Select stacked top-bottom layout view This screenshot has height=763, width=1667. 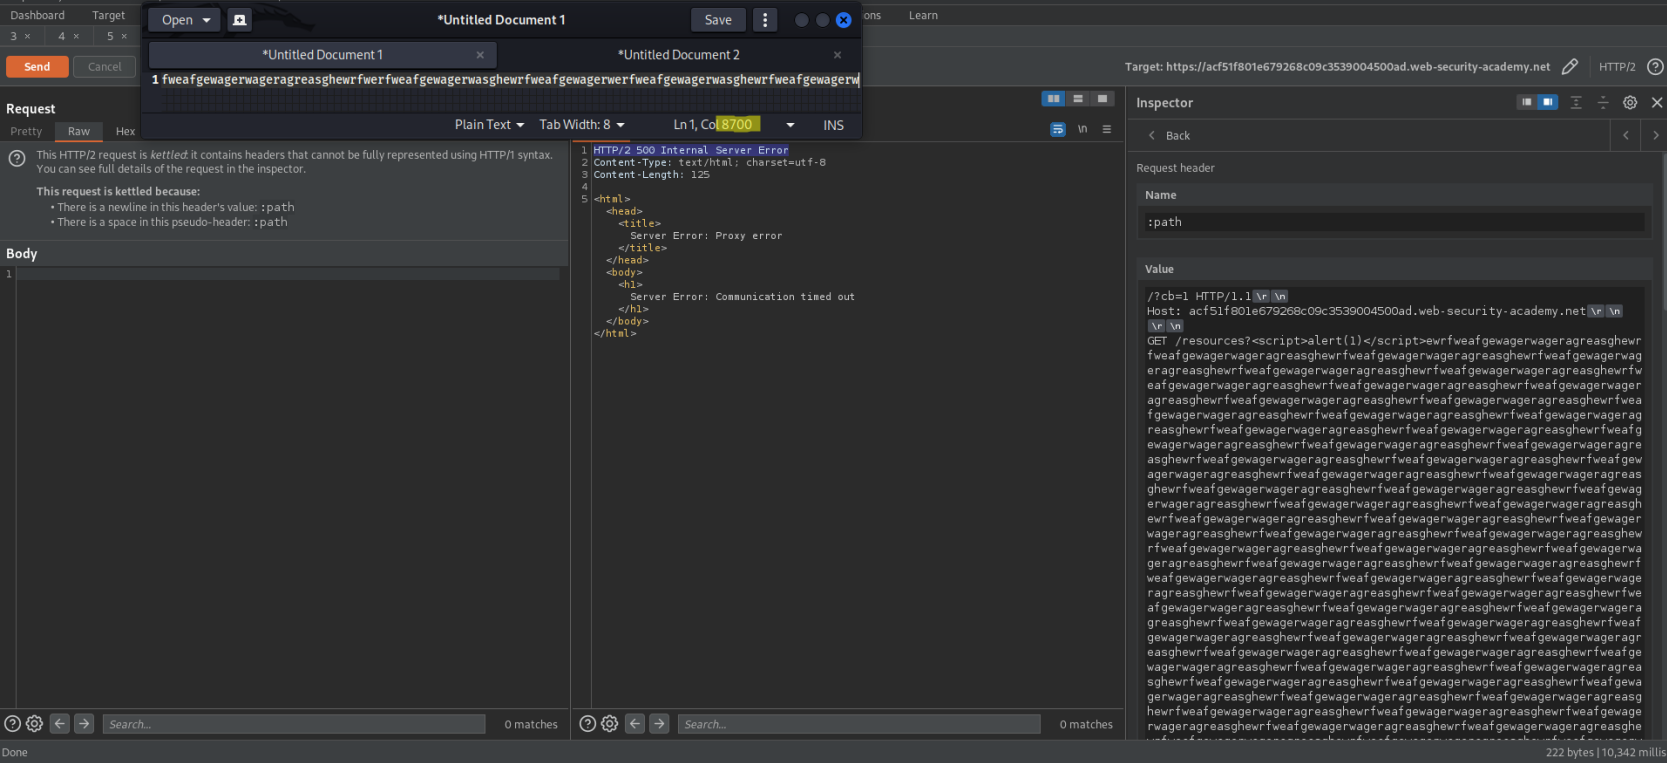(1078, 99)
